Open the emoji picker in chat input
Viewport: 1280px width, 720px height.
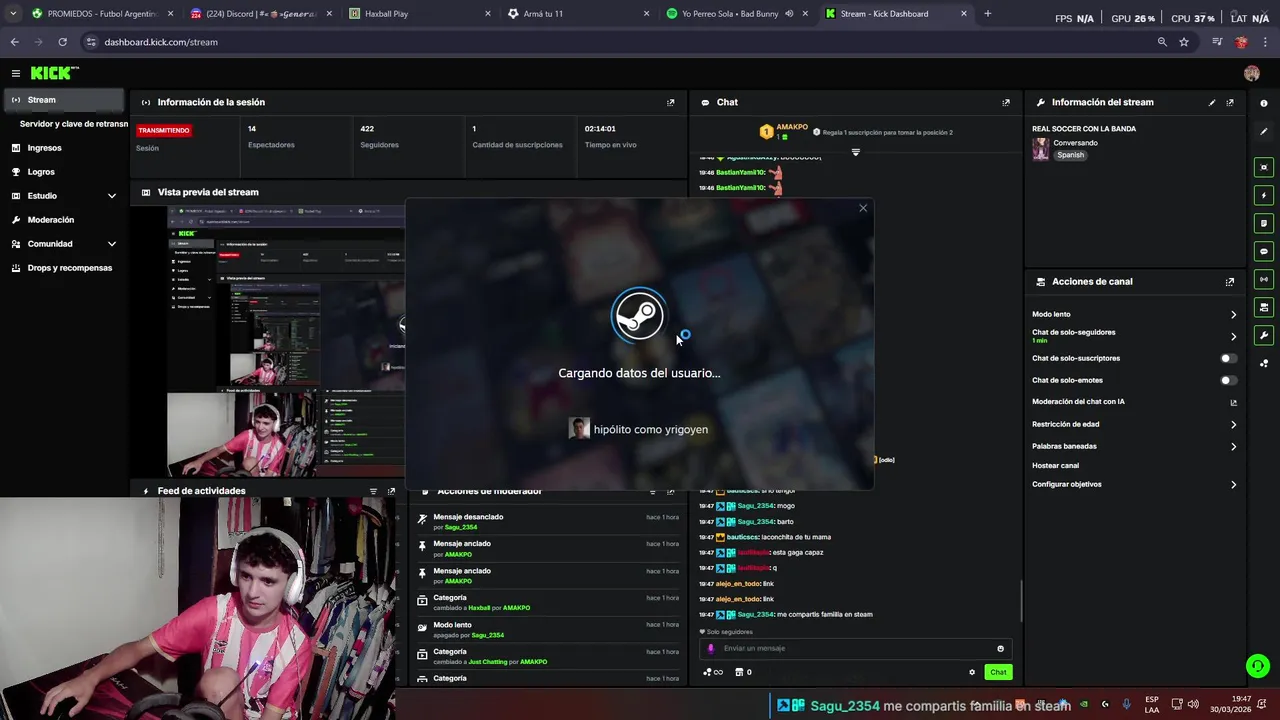[x=1000, y=648]
